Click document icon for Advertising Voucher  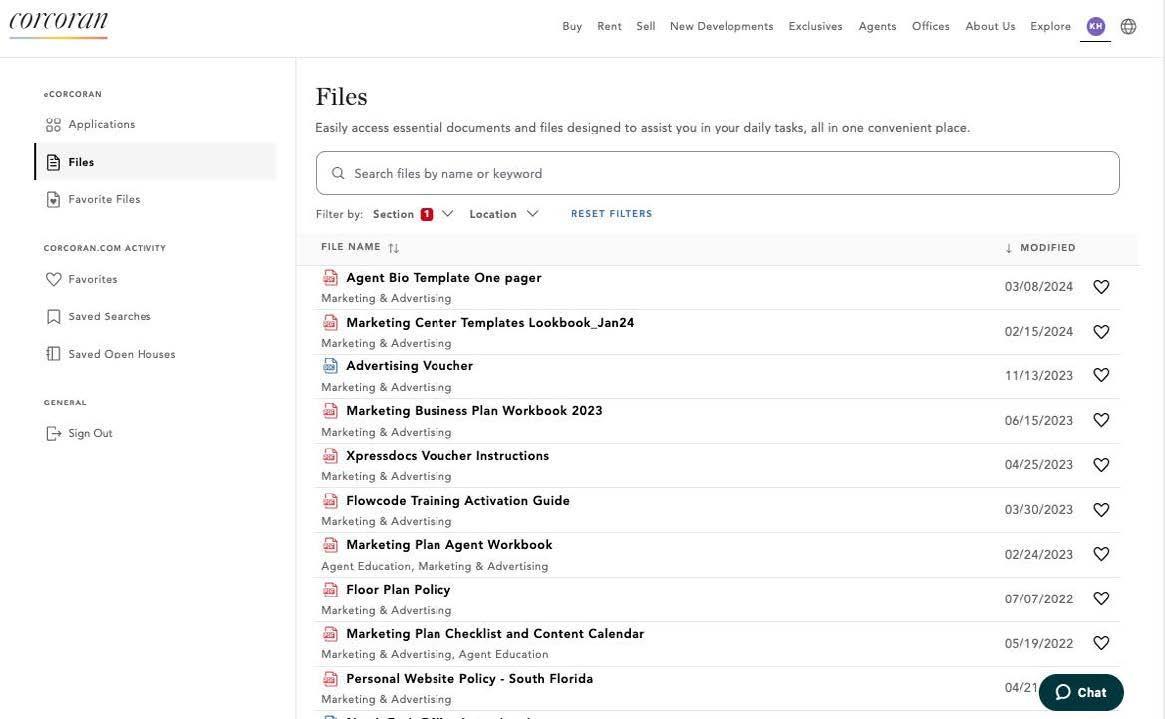(330, 365)
